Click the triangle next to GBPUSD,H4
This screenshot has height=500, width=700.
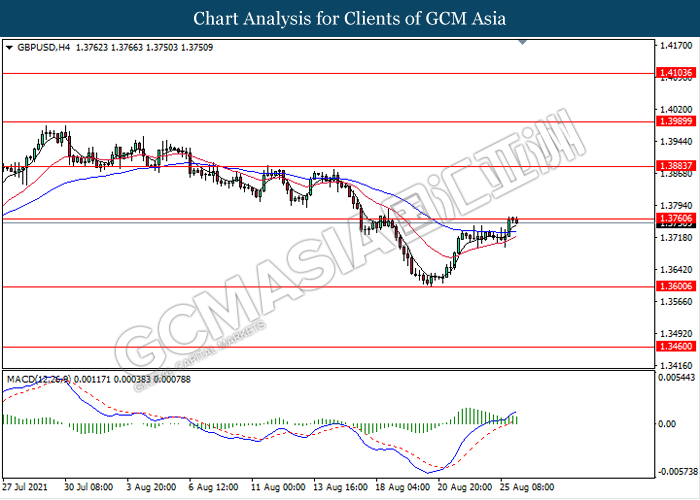point(9,48)
